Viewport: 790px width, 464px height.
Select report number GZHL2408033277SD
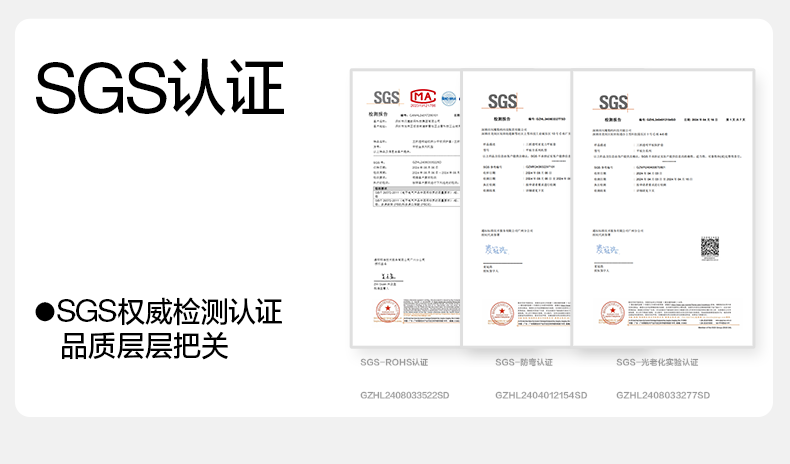coord(663,395)
